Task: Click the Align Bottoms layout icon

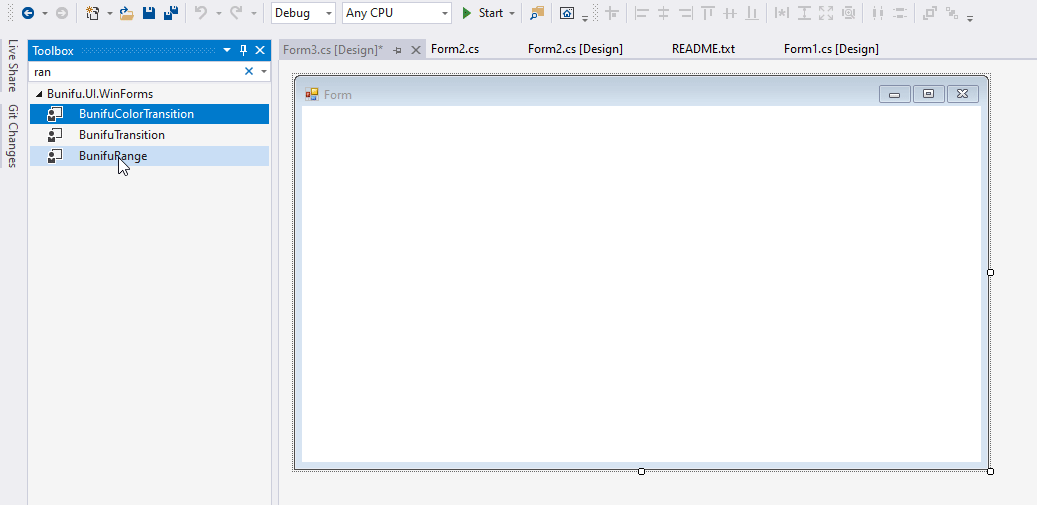Action: 752,13
